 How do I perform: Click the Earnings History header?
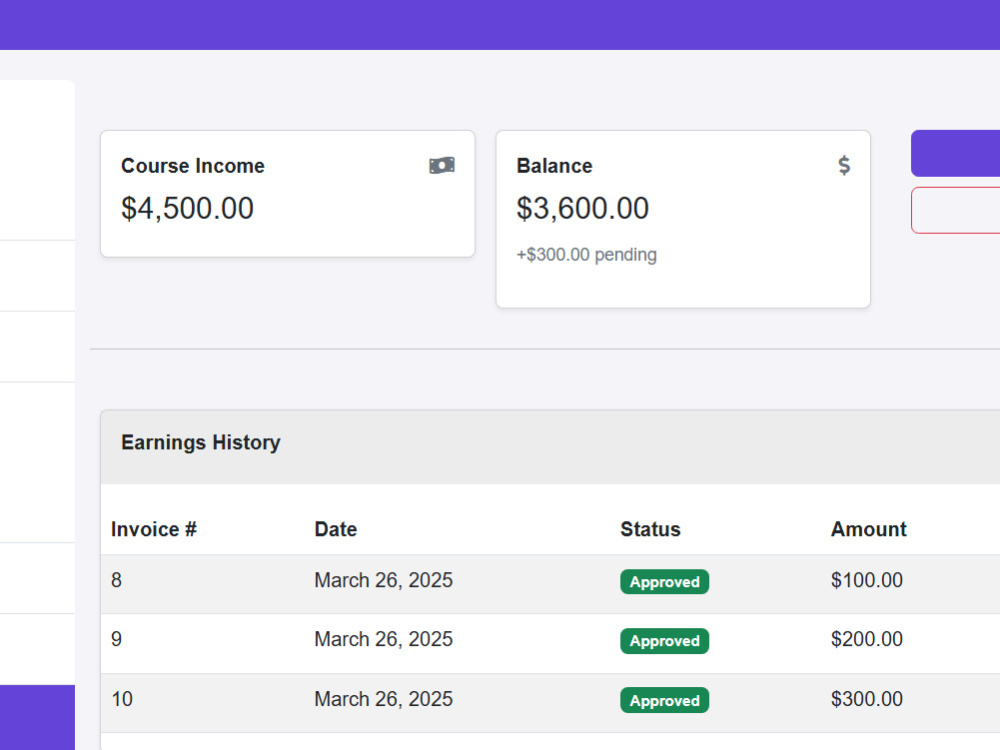(x=201, y=443)
